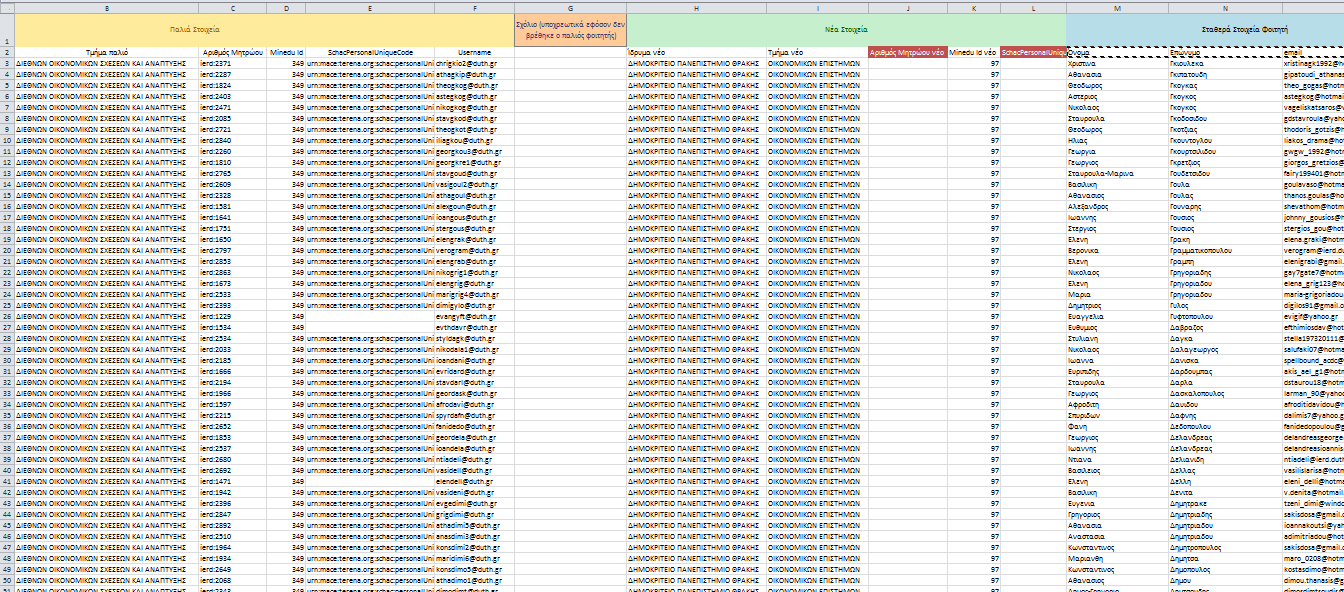Click email cell 'evigif@yahoo.gr'
This screenshot has width=1344, height=592.
coord(1313,316)
